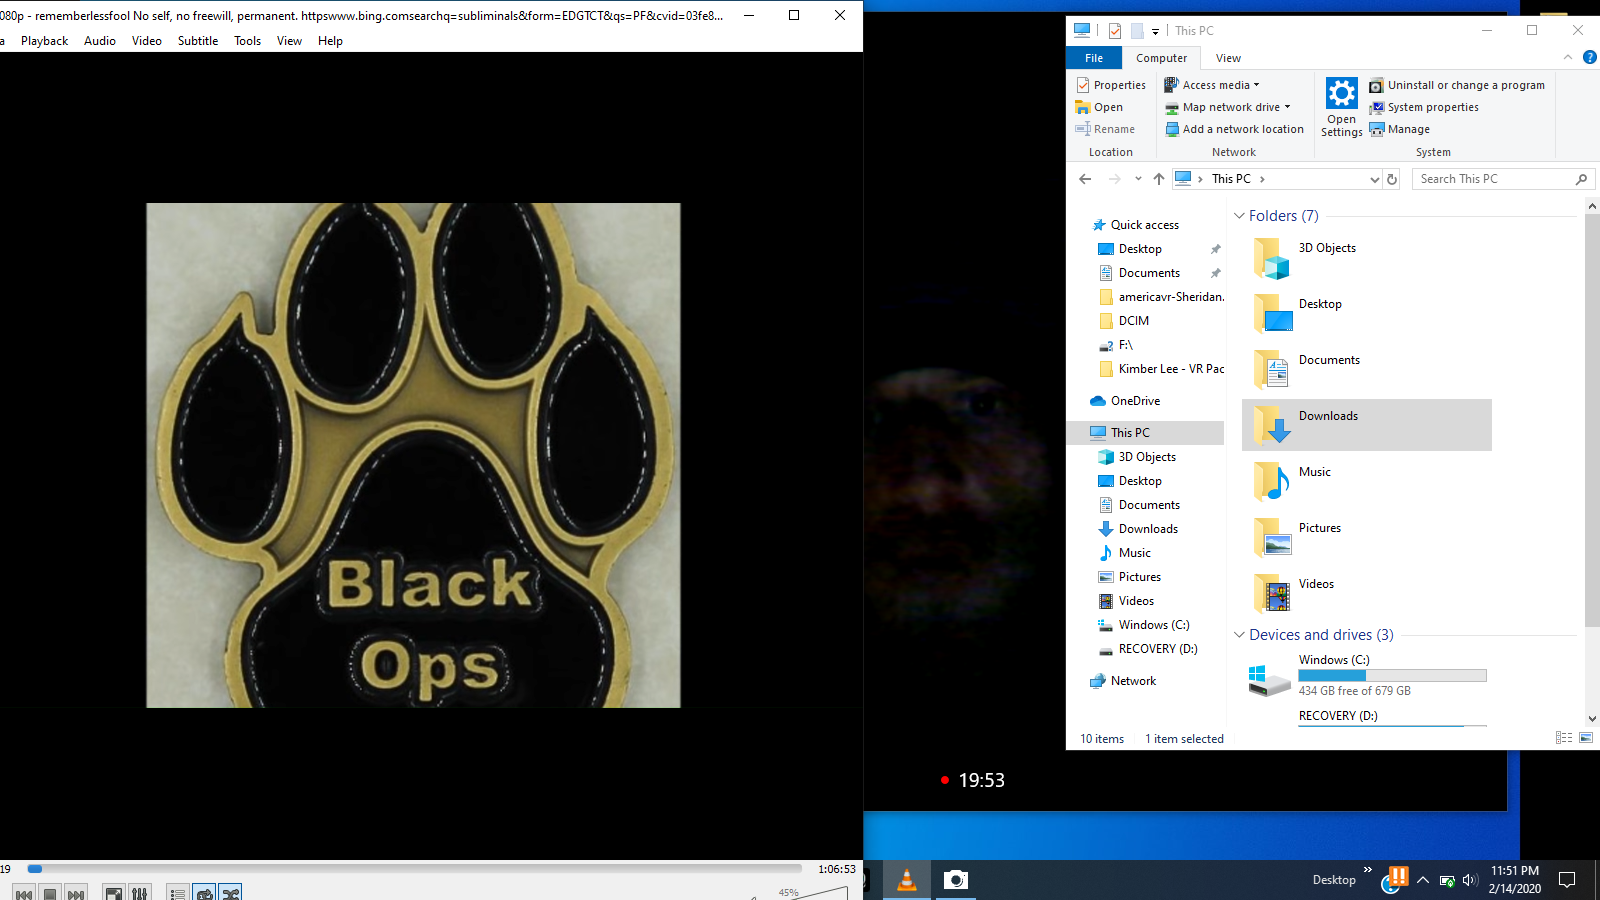This screenshot has width=1600, height=900.
Task: Select the Videos folder in Folders group
Action: pyautogui.click(x=1366, y=593)
